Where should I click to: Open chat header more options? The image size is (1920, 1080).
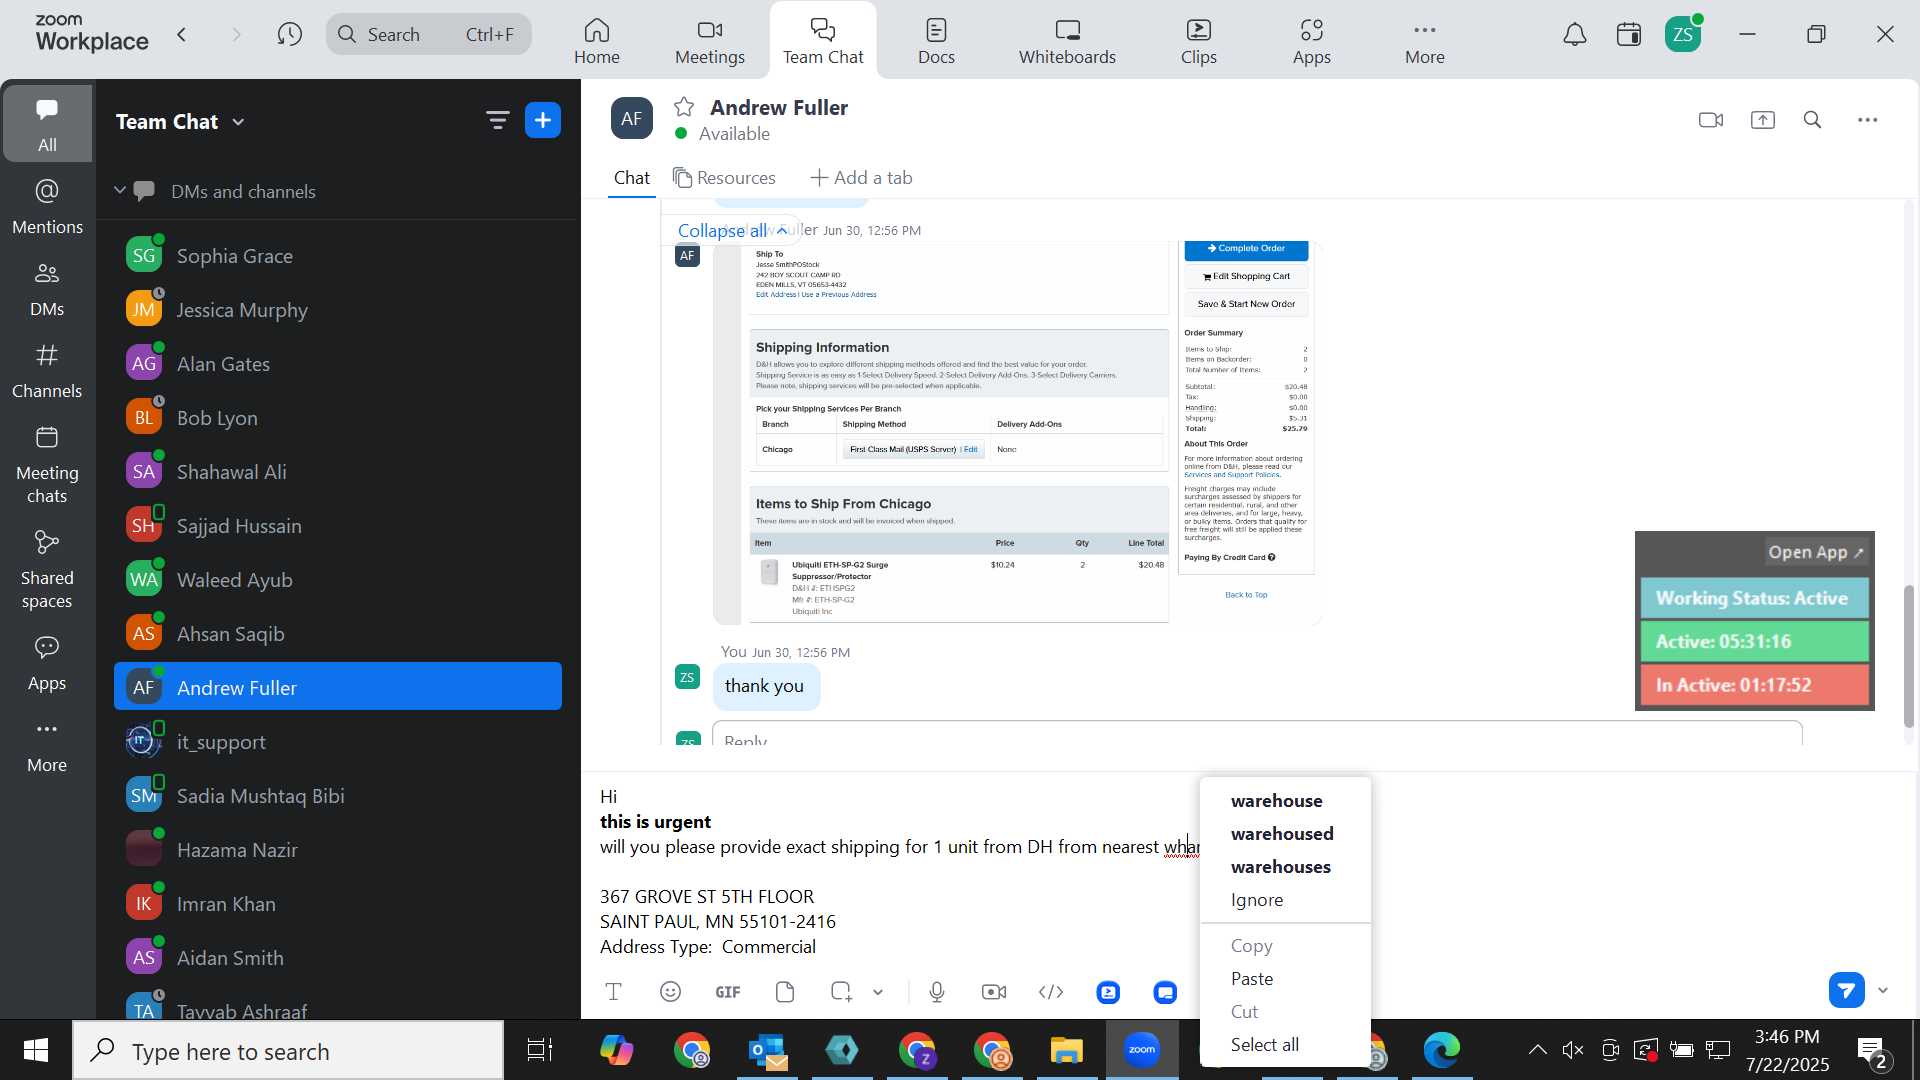(1868, 120)
